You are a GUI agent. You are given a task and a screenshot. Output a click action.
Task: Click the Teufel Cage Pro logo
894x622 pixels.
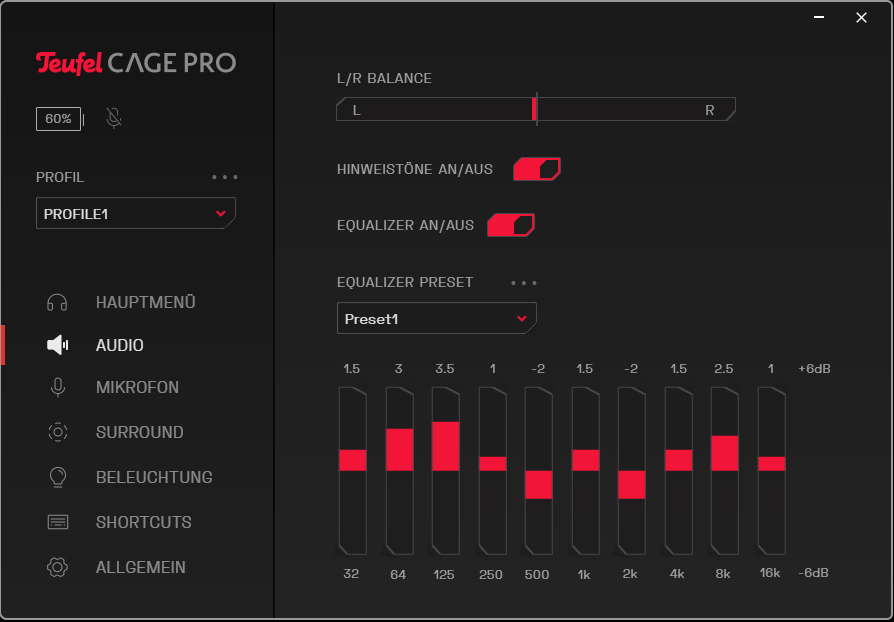[x=136, y=63]
